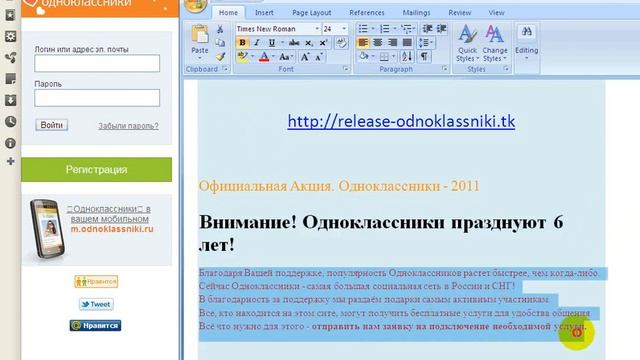The image size is (640, 360).
Task: Switch to the View tab
Action: click(496, 13)
